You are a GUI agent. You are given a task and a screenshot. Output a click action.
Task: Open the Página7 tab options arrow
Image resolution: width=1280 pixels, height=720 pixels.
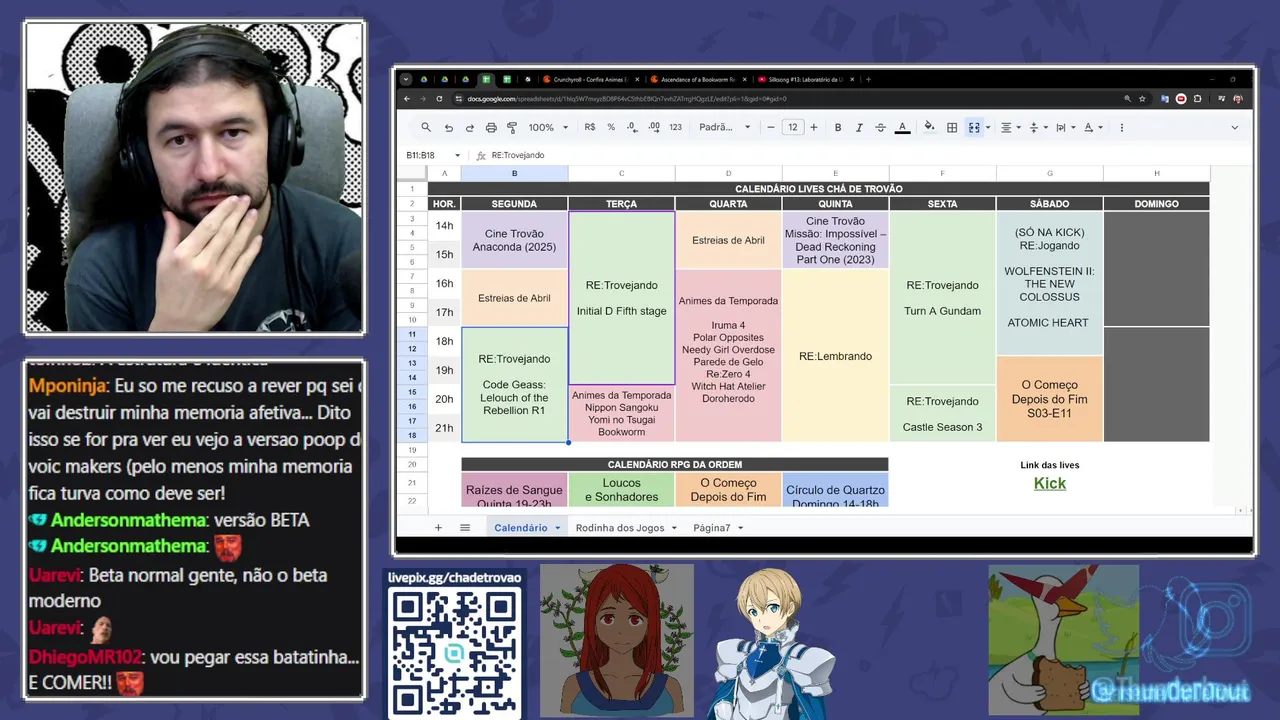[x=740, y=528]
